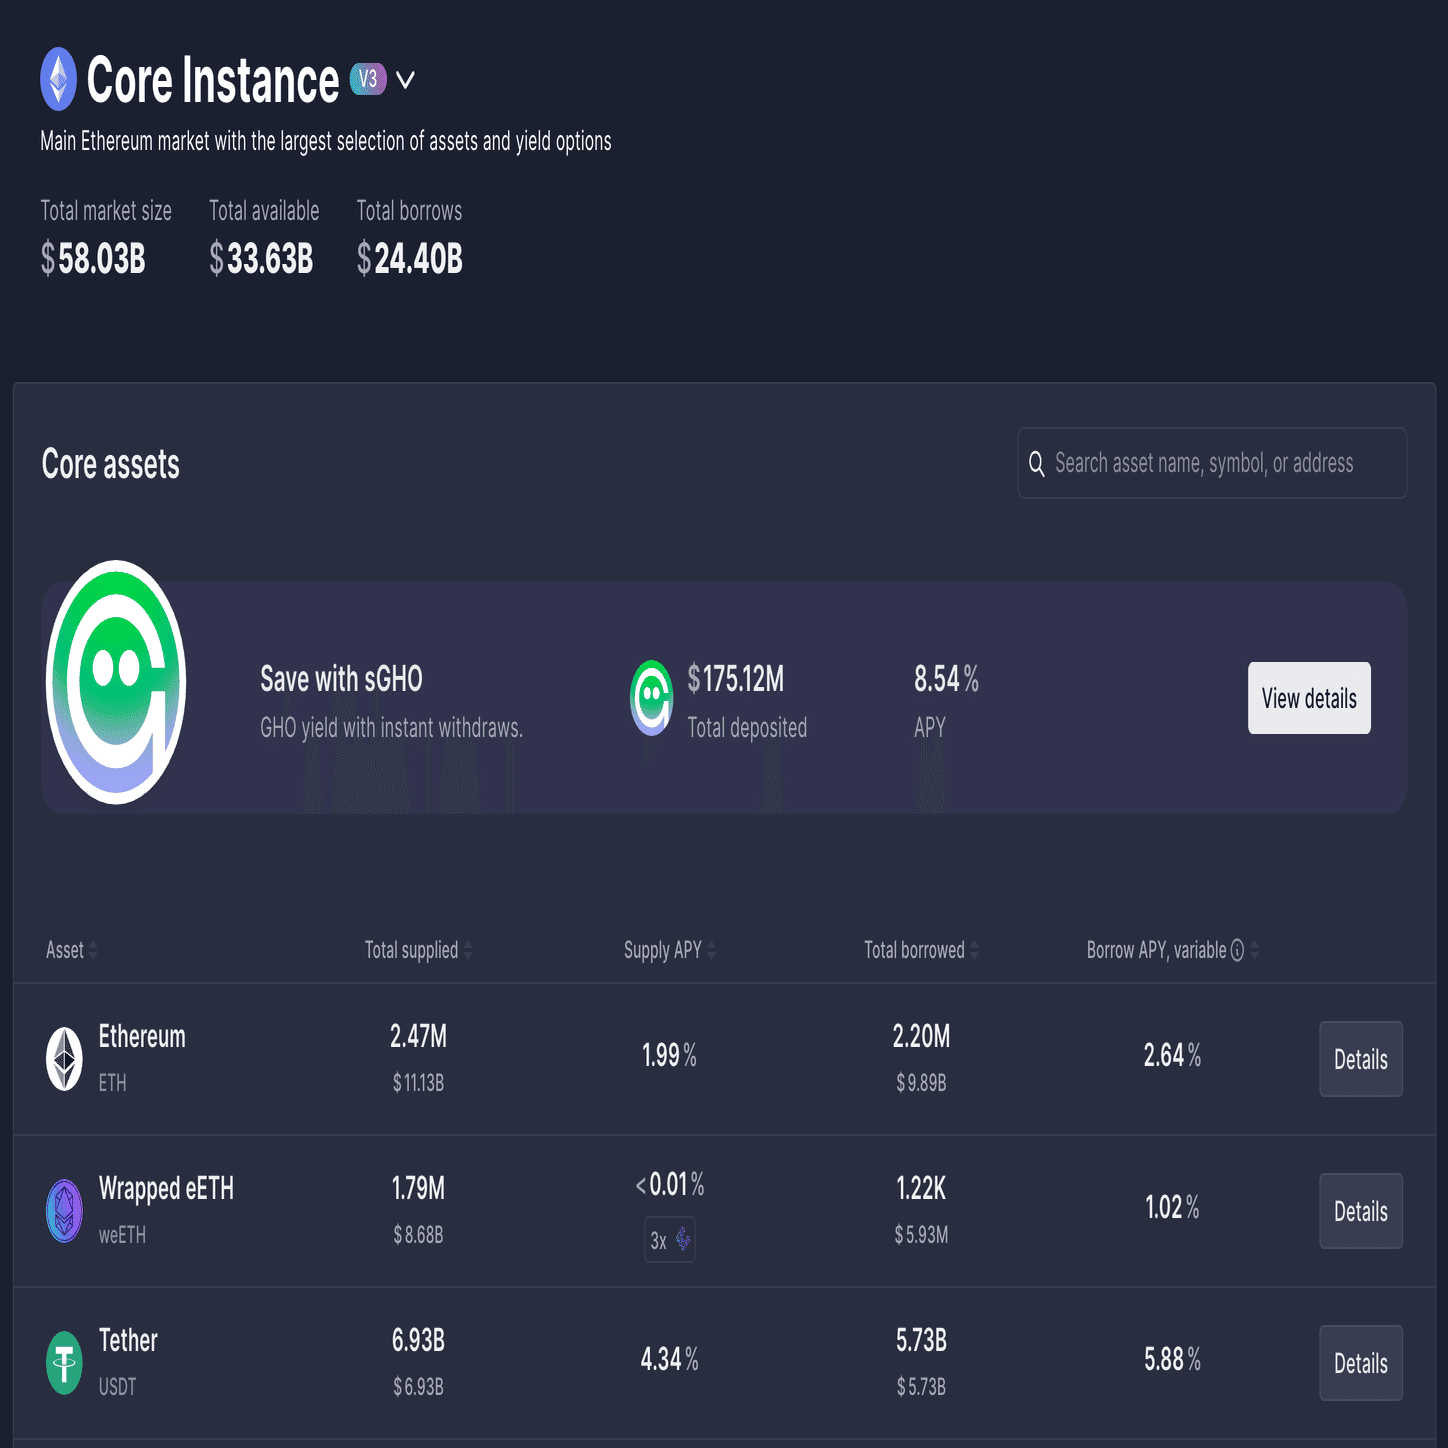The width and height of the screenshot is (1448, 1448).
Task: Open View details for sGHO savings
Action: point(1309,698)
